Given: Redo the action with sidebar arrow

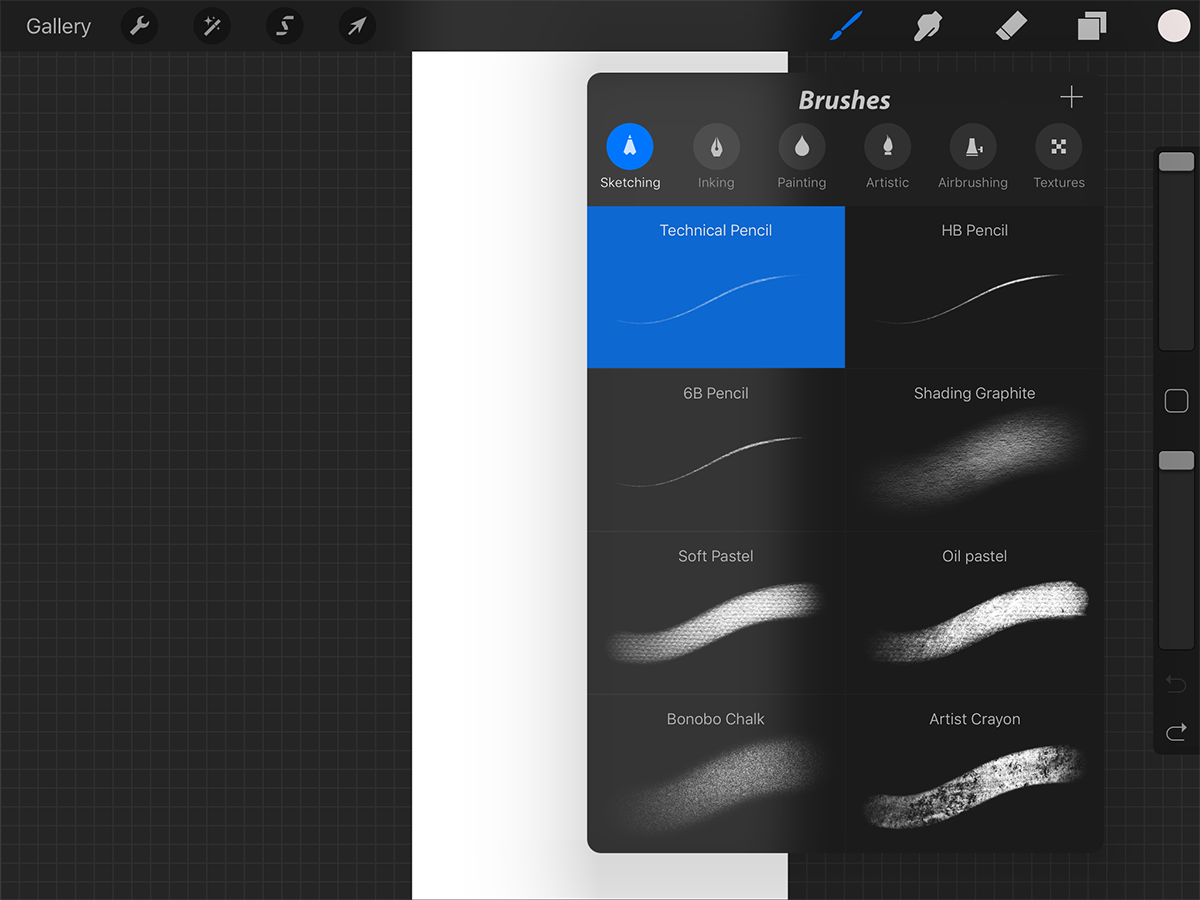Looking at the screenshot, I should pos(1176,732).
